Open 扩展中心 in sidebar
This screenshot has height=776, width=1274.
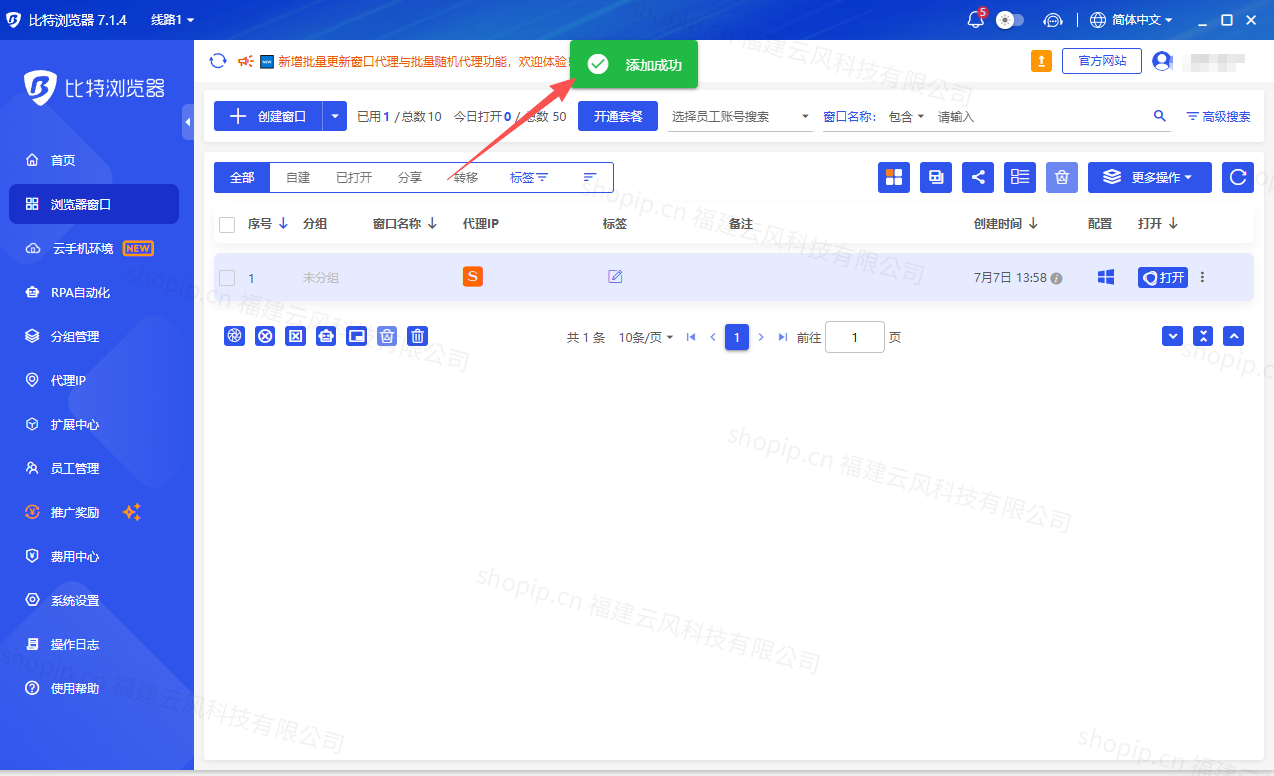pyautogui.click(x=94, y=424)
